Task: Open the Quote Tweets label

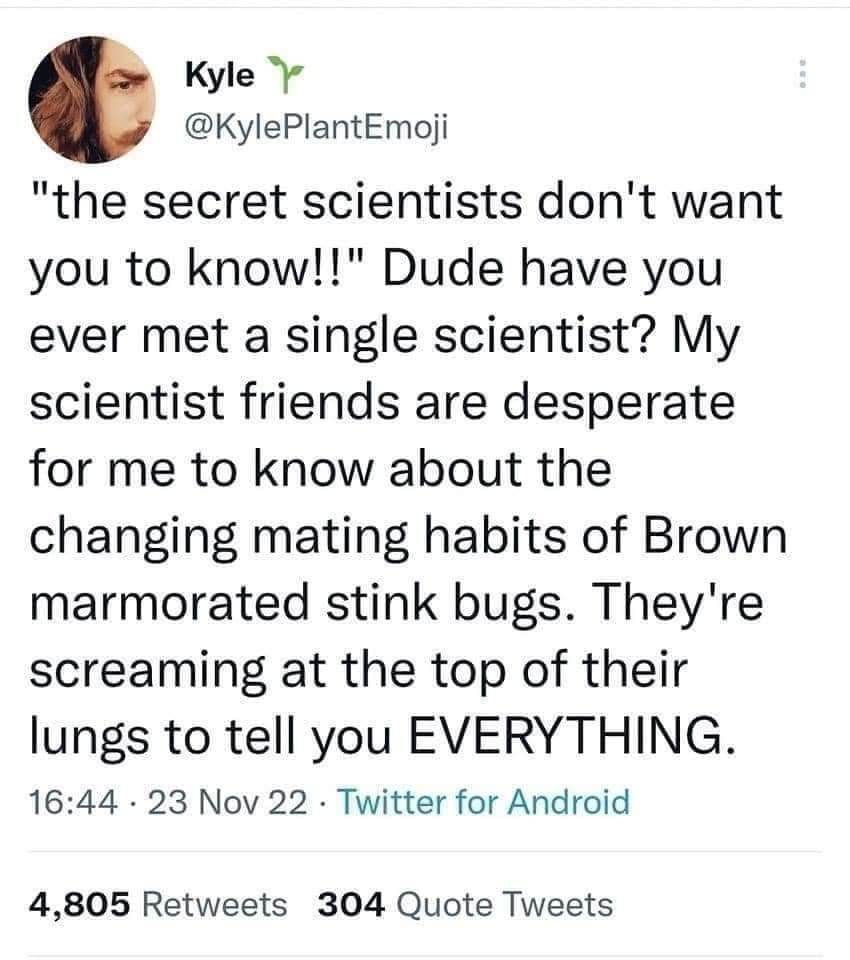Action: tap(504, 905)
